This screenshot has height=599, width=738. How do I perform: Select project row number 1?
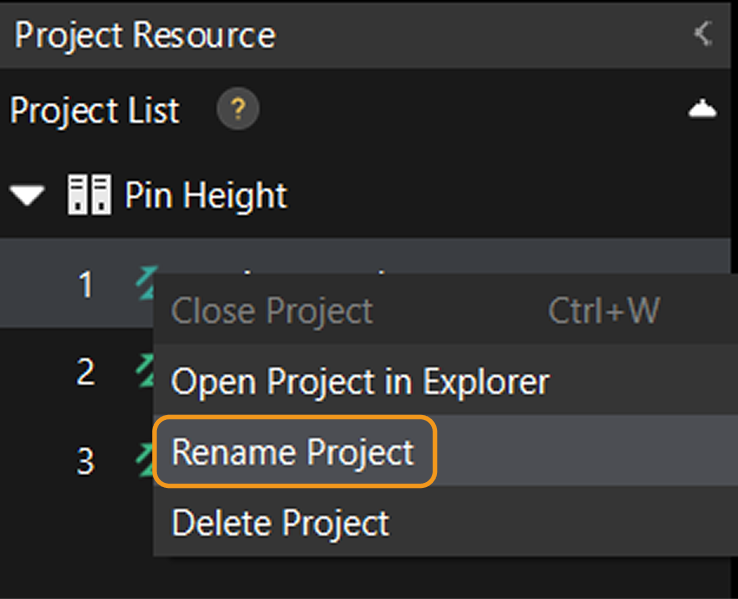pyautogui.click(x=85, y=285)
